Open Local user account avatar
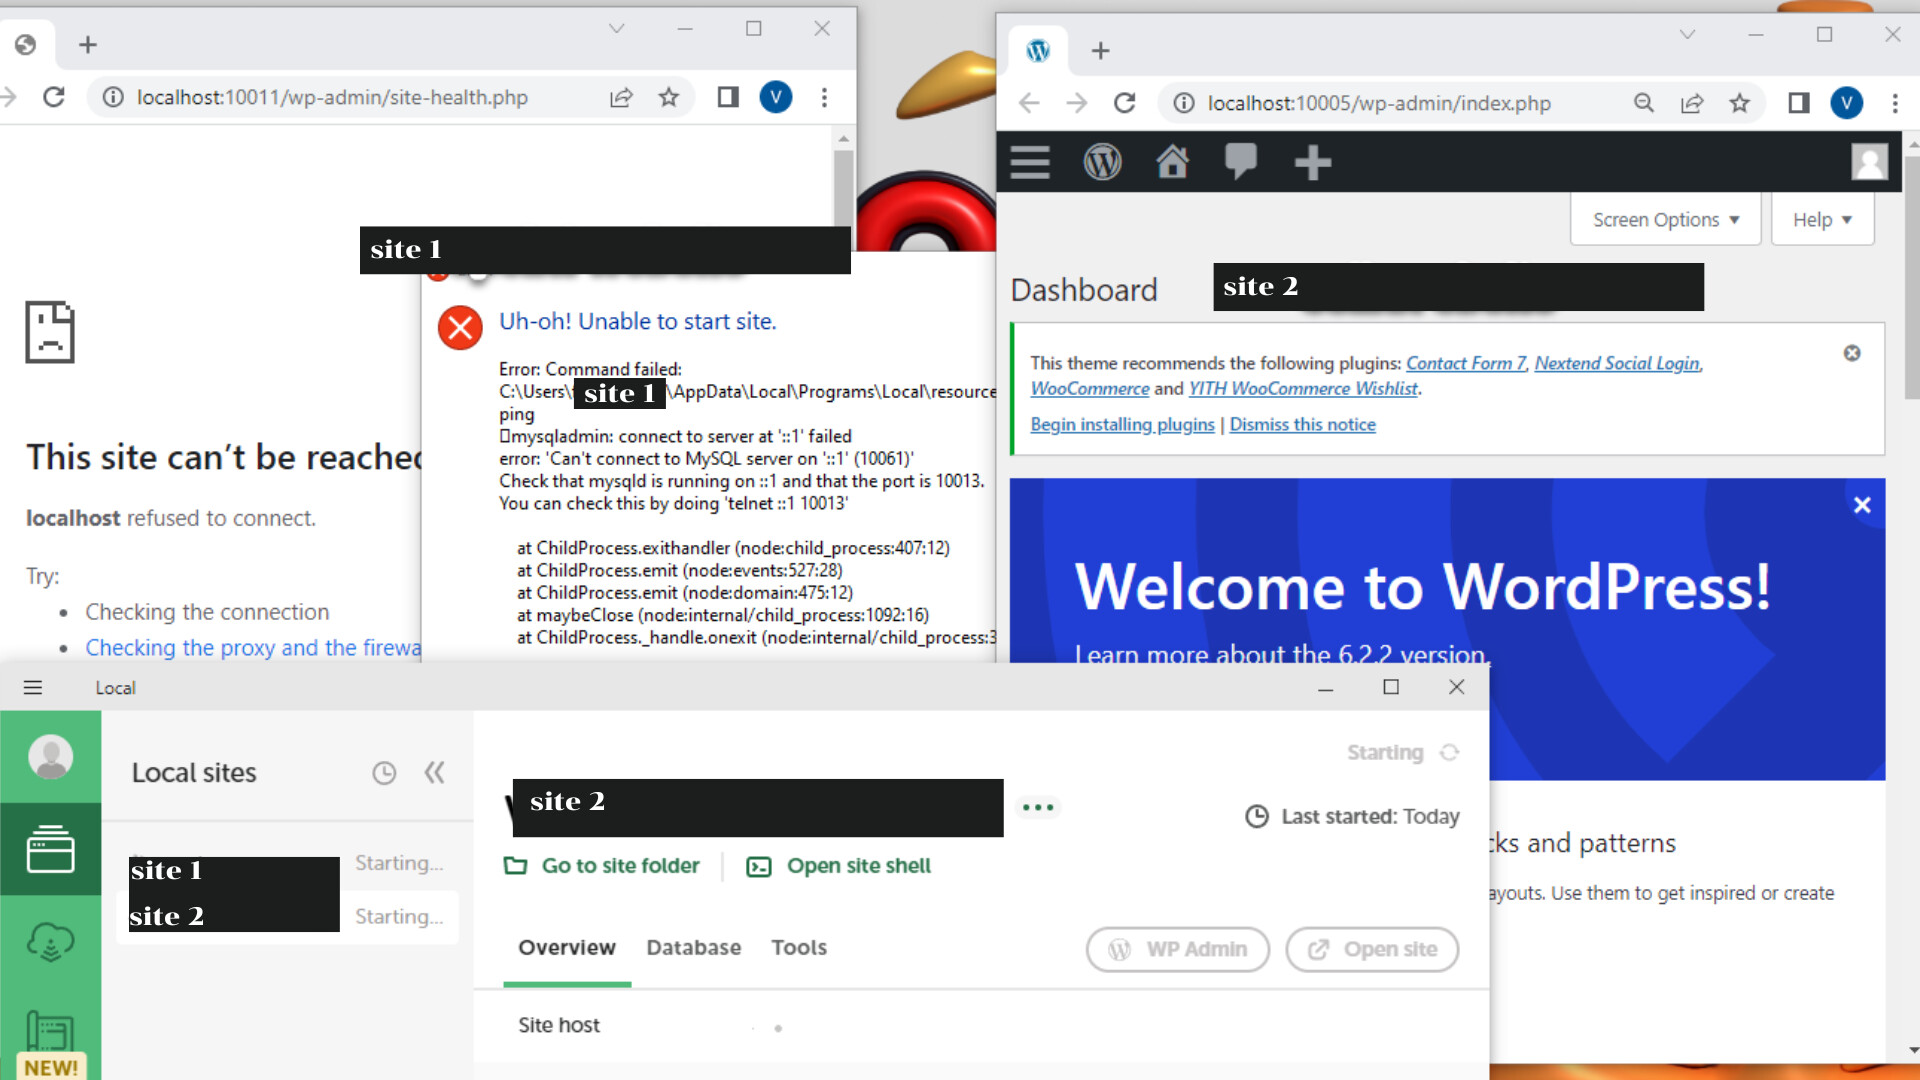1920x1080 pixels. pyautogui.click(x=51, y=757)
